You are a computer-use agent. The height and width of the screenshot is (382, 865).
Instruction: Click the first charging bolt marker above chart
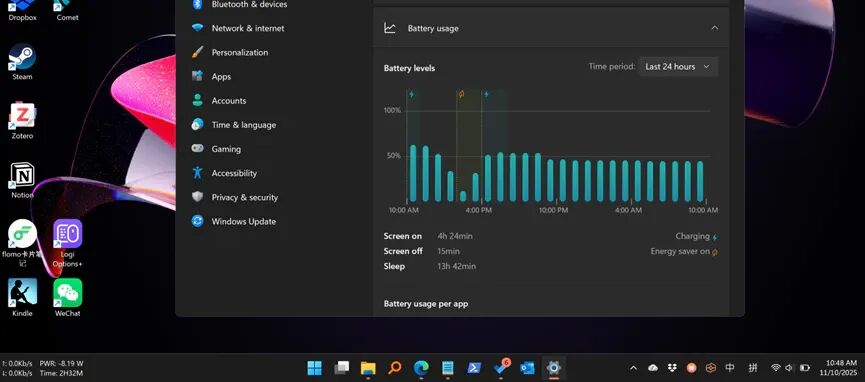click(x=412, y=94)
